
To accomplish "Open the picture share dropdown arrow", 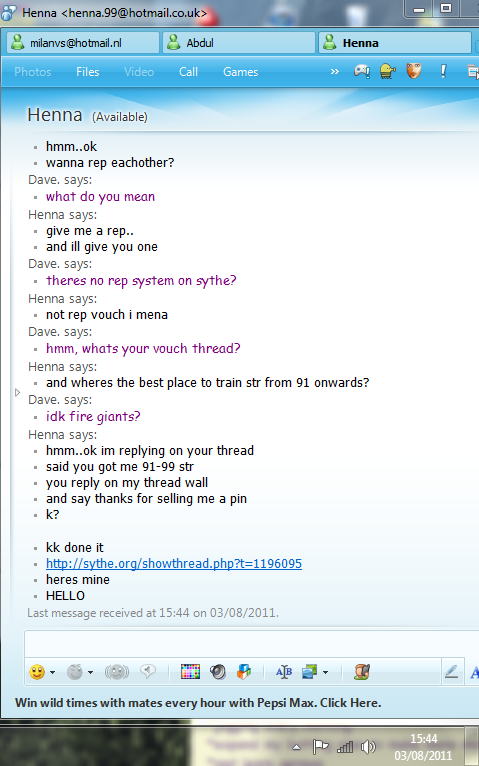I will pos(326,673).
